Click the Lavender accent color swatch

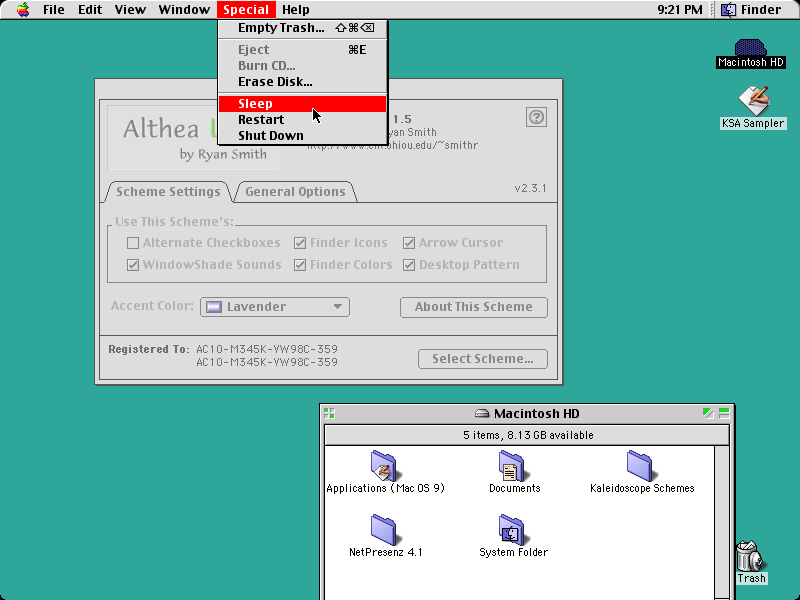(x=214, y=307)
